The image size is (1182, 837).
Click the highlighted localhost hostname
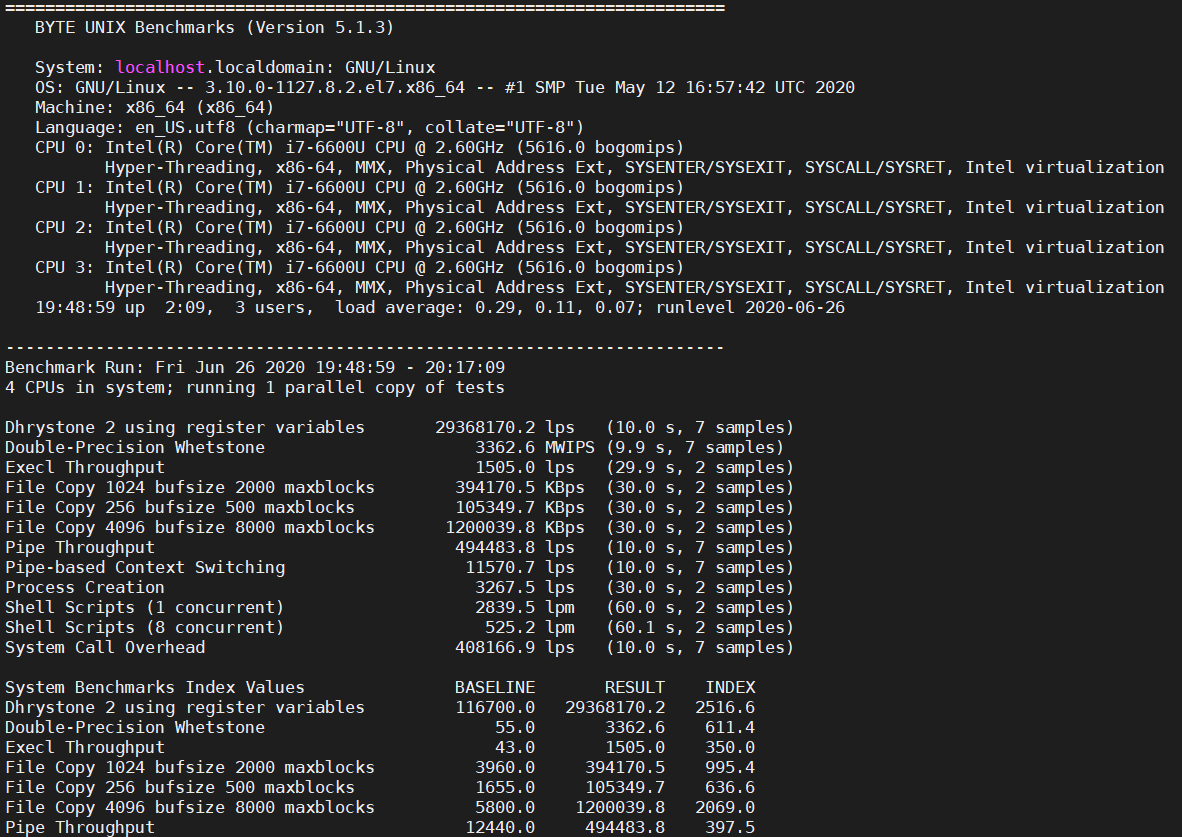155,67
